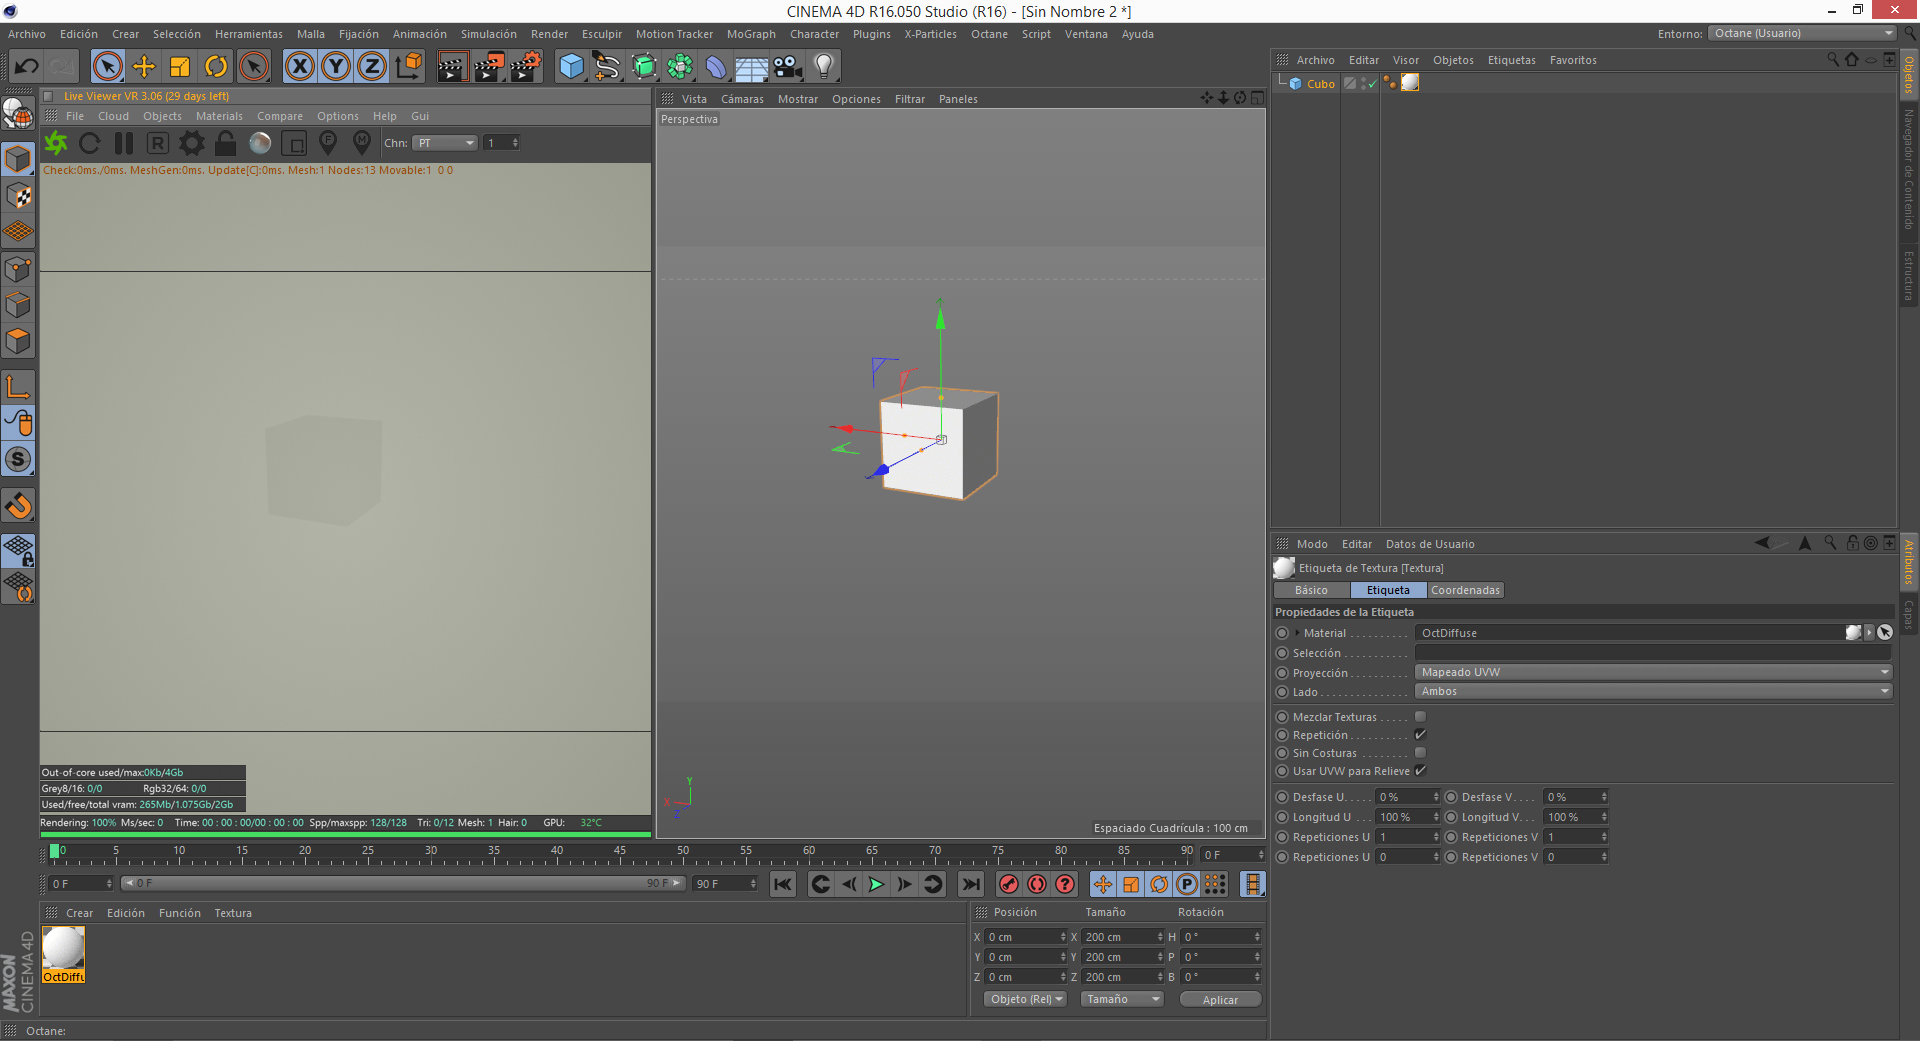
Task: Add a Cube primitive from the toolbar
Action: click(571, 67)
